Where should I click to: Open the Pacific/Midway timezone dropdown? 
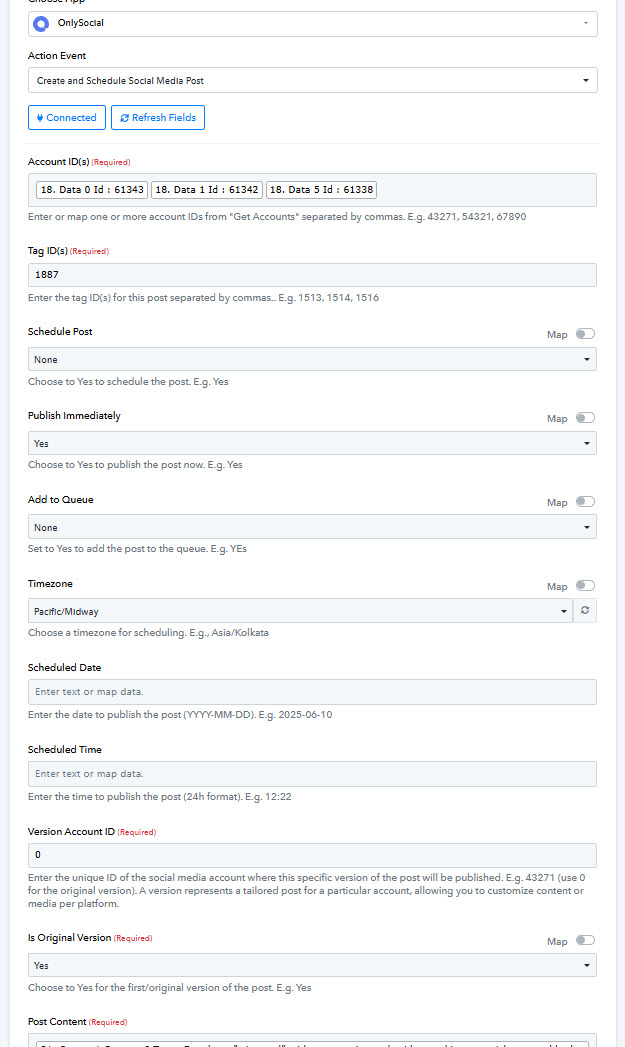pyautogui.click(x=300, y=611)
